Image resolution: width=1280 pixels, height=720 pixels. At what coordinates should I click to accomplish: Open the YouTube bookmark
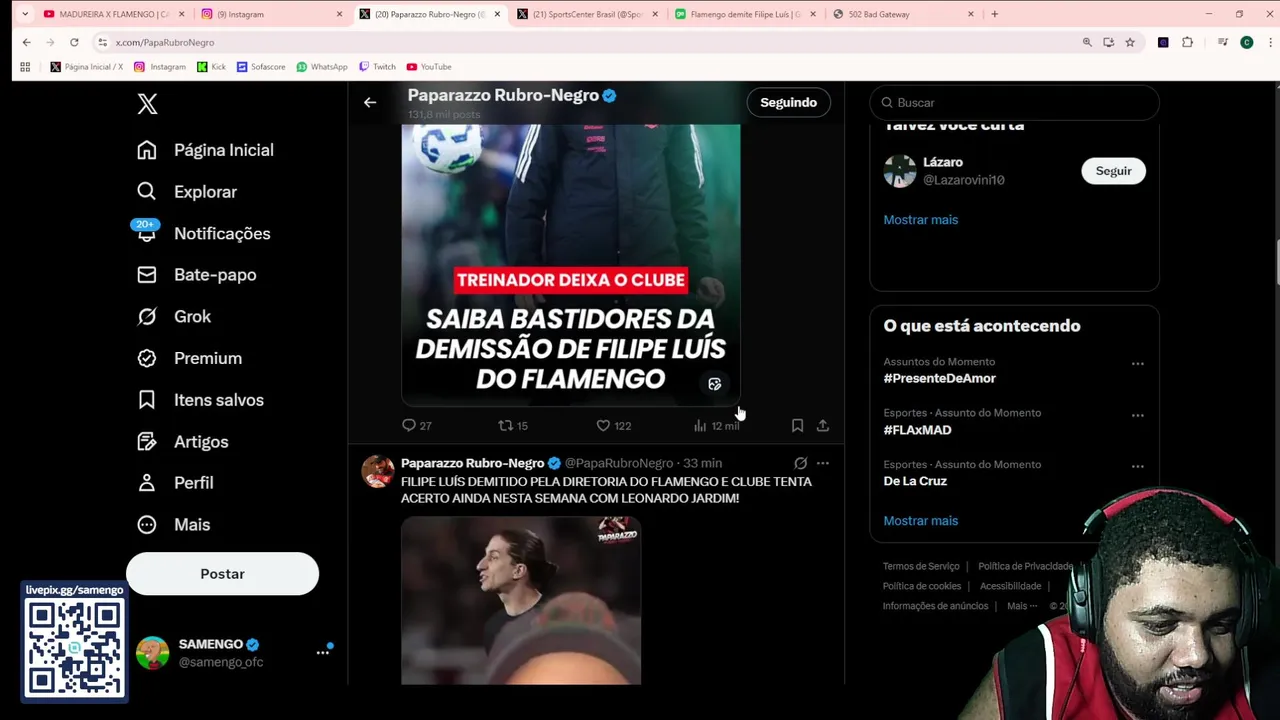428,67
